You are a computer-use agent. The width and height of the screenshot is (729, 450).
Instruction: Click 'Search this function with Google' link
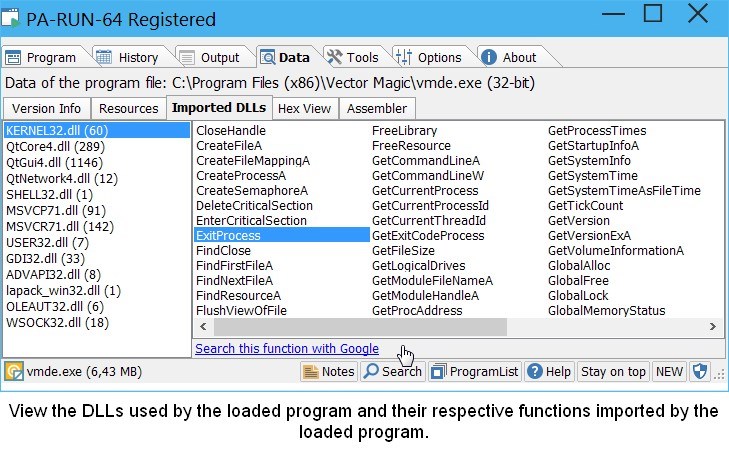287,349
